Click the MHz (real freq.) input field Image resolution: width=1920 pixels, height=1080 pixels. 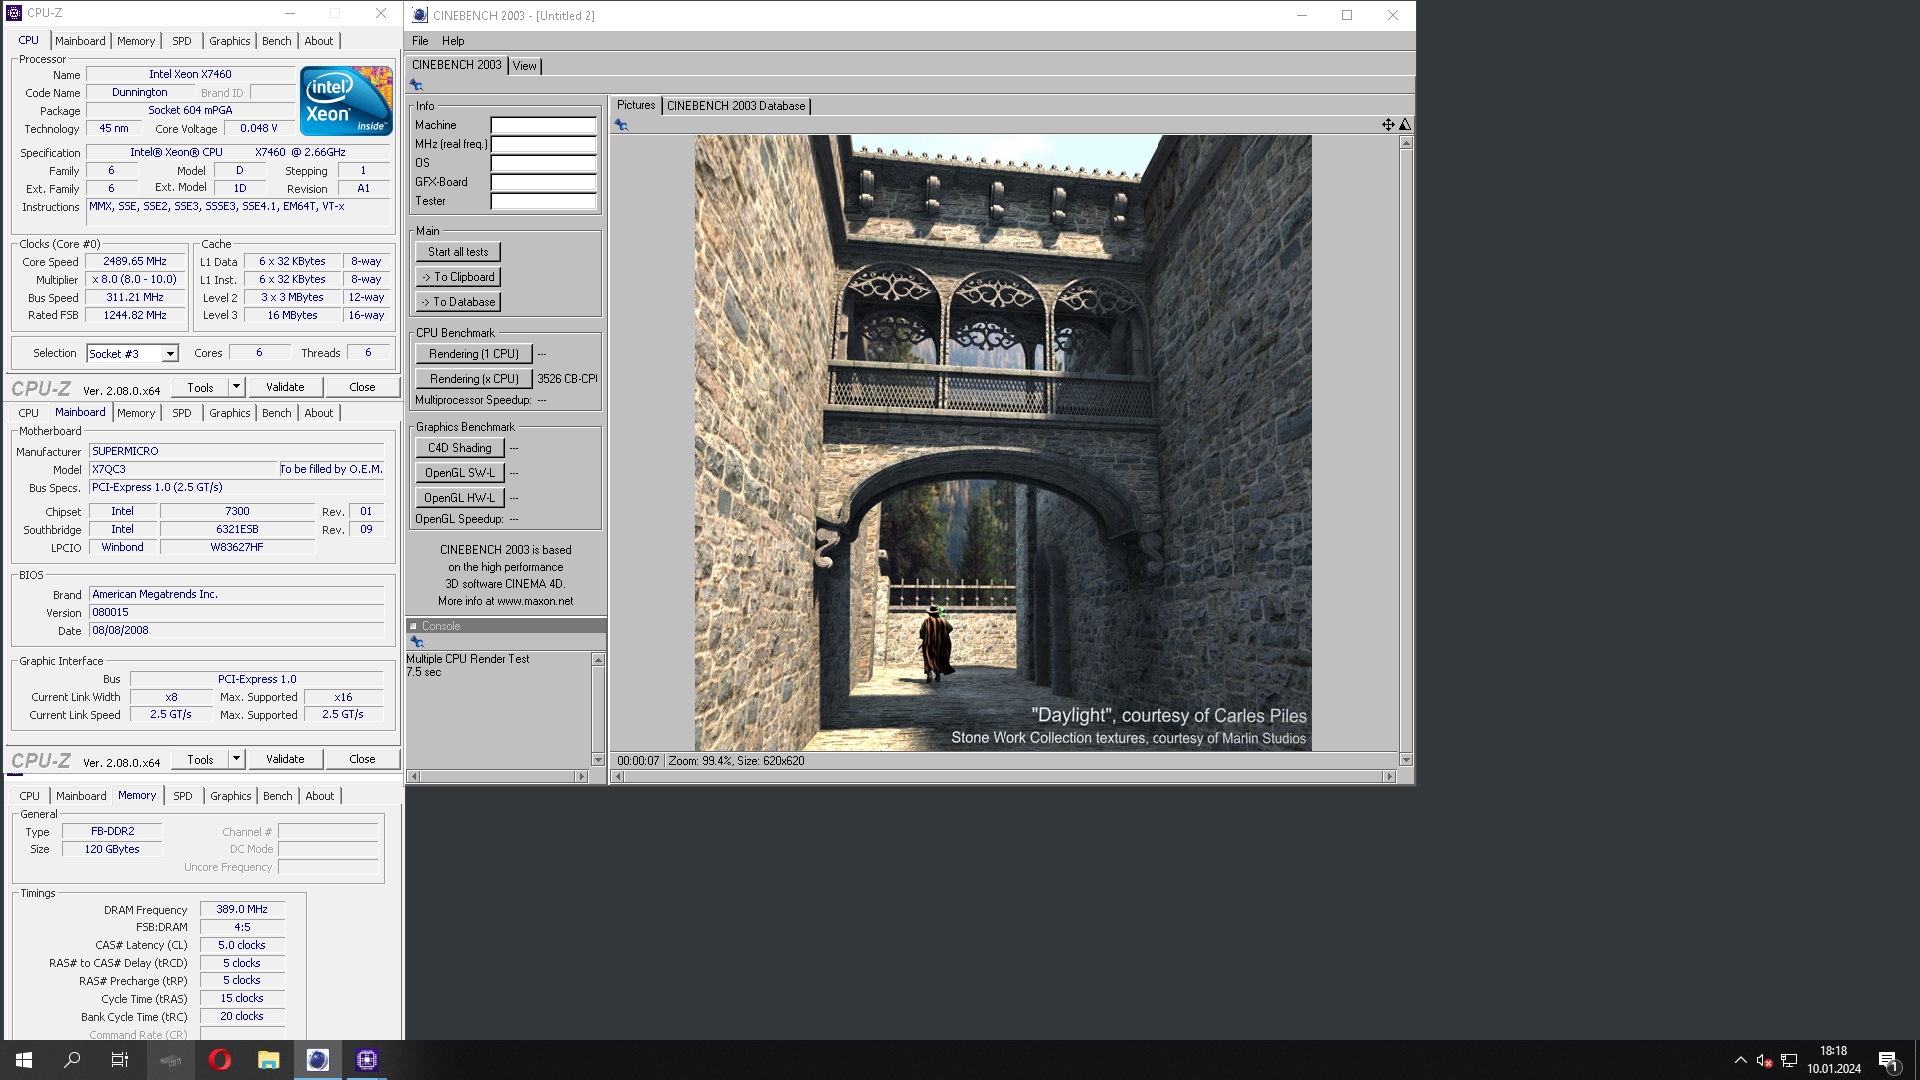pos(544,144)
